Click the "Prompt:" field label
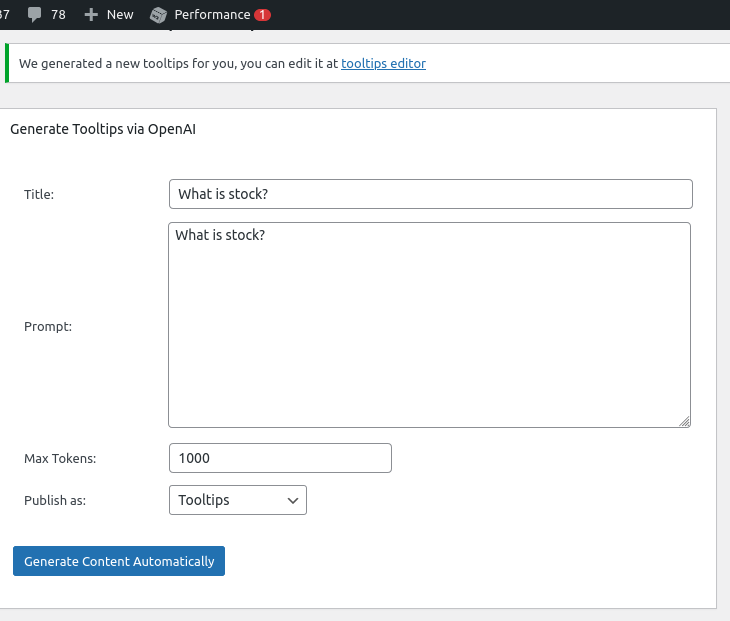This screenshot has height=621, width=730. point(48,326)
